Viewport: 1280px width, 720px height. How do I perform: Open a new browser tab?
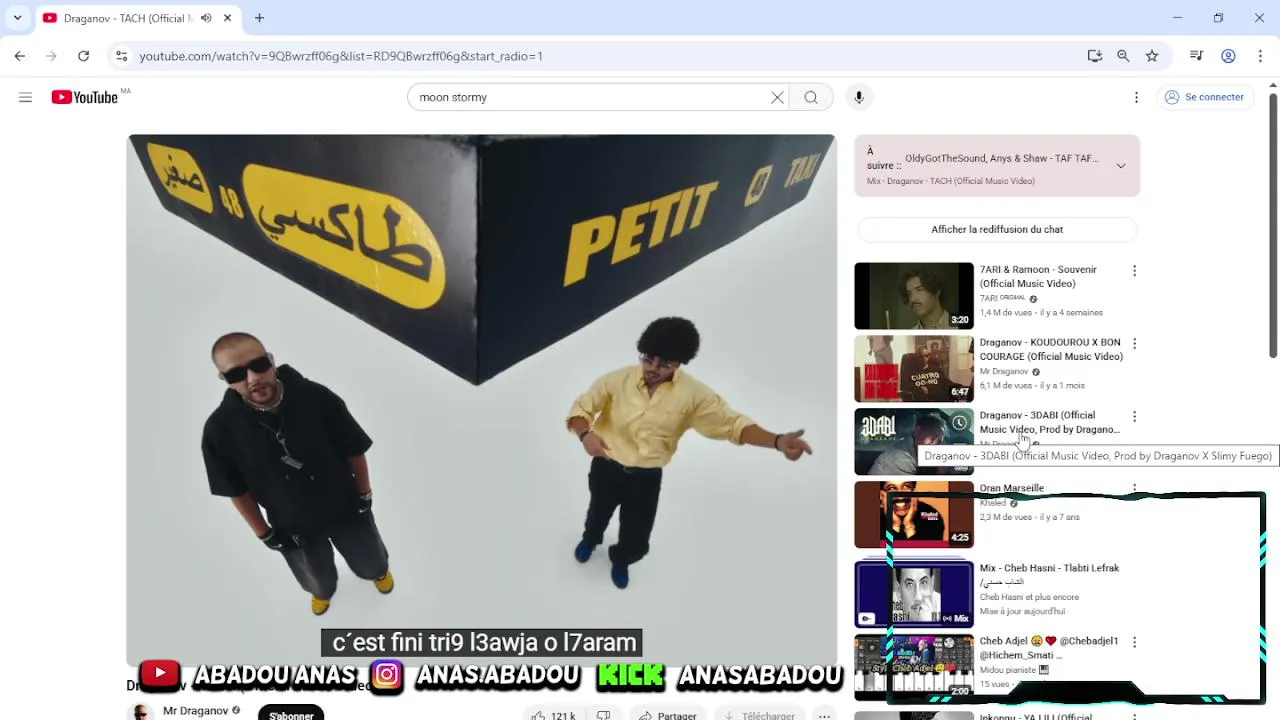(x=259, y=18)
